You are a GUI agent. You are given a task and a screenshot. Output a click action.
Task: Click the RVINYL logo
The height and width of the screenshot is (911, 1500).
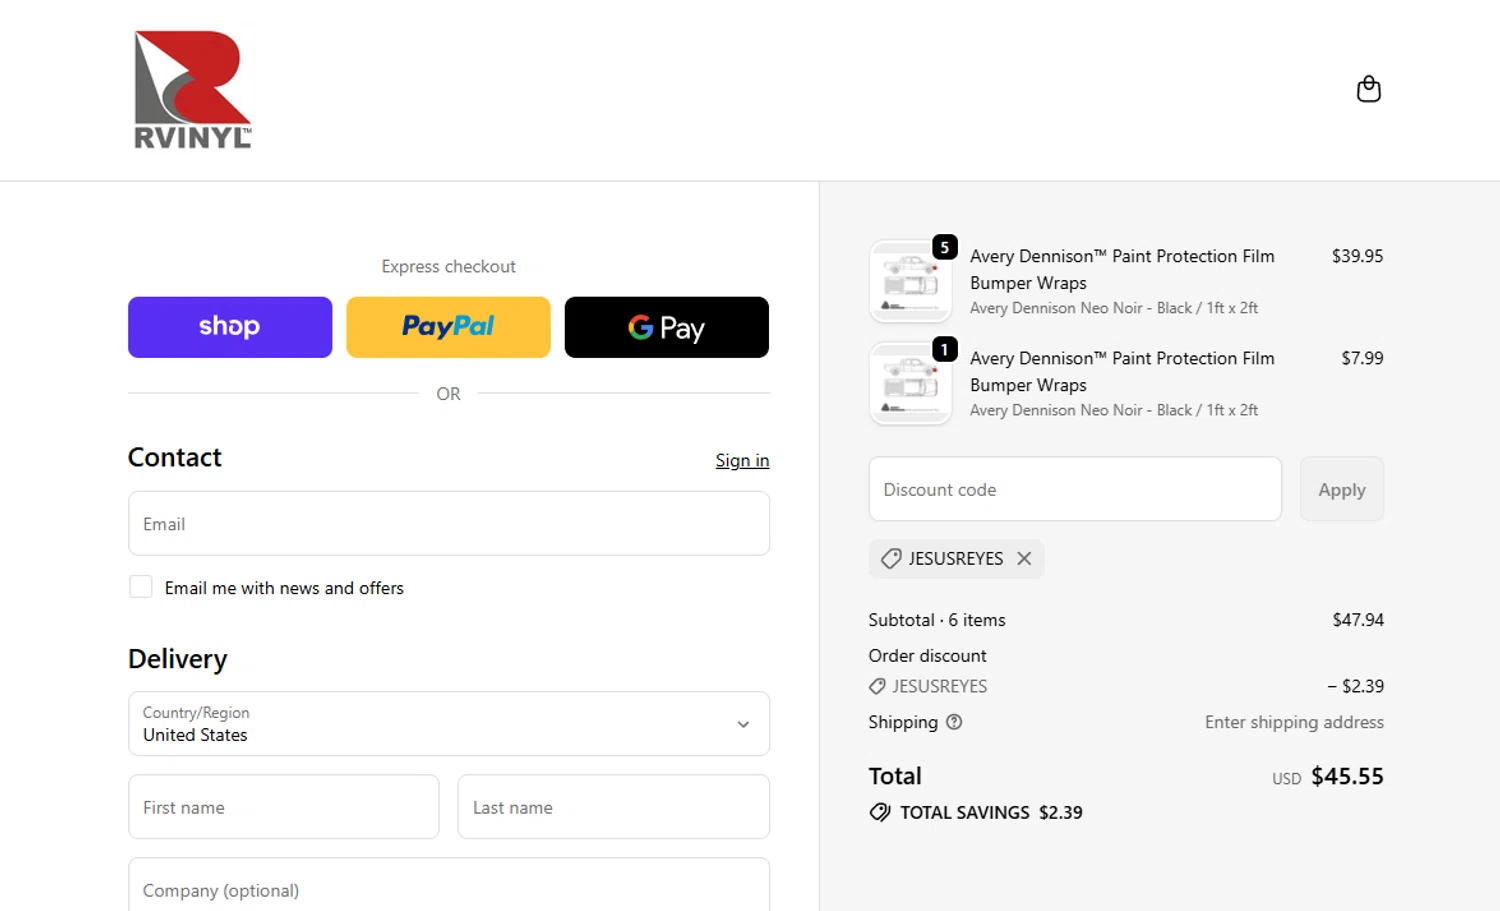[x=193, y=90]
